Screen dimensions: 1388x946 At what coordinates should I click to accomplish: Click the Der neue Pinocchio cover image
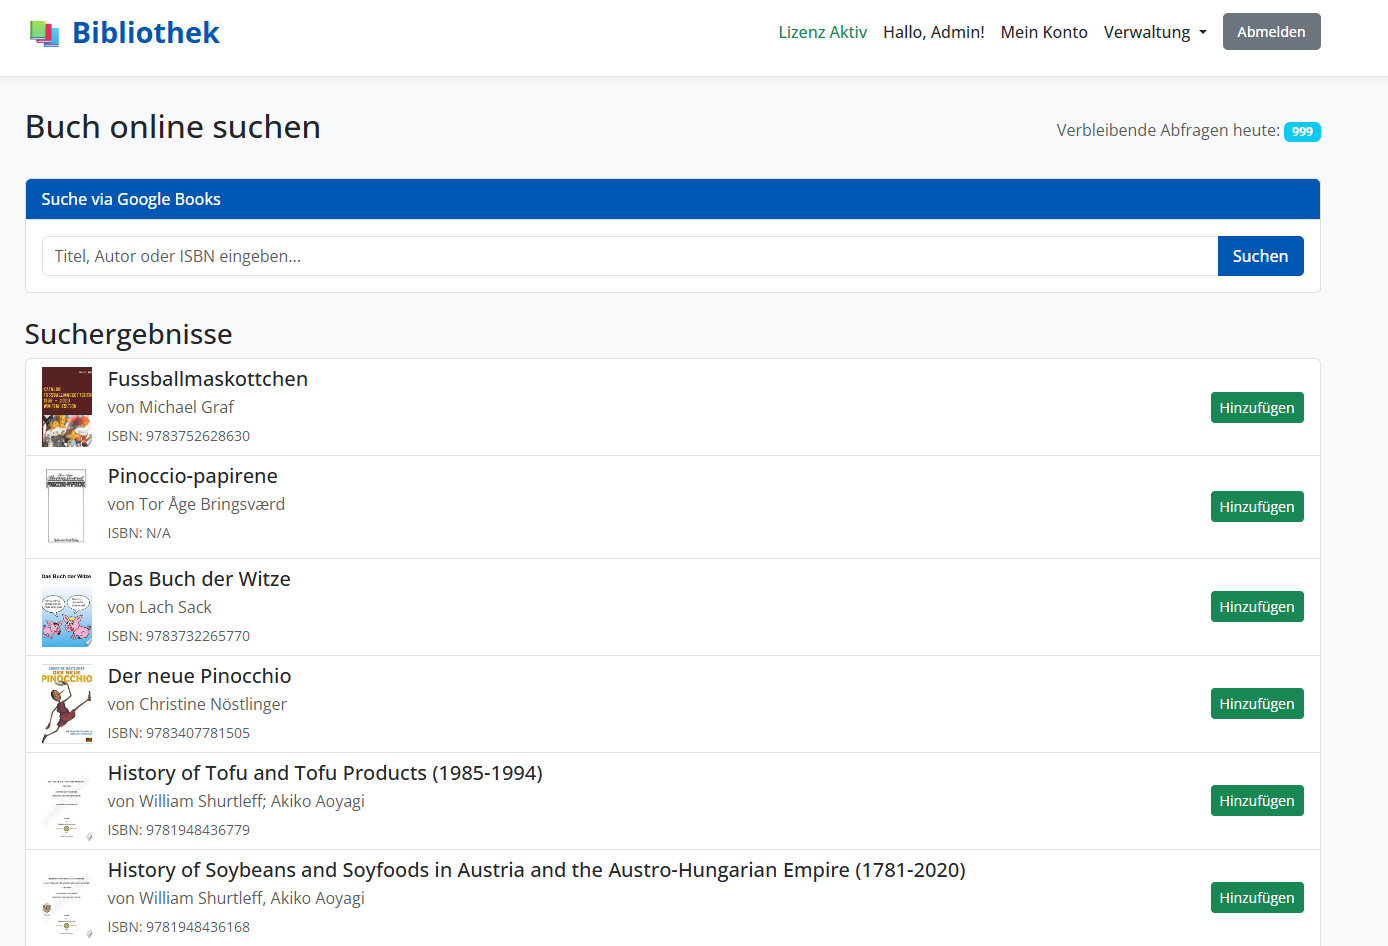click(x=66, y=703)
